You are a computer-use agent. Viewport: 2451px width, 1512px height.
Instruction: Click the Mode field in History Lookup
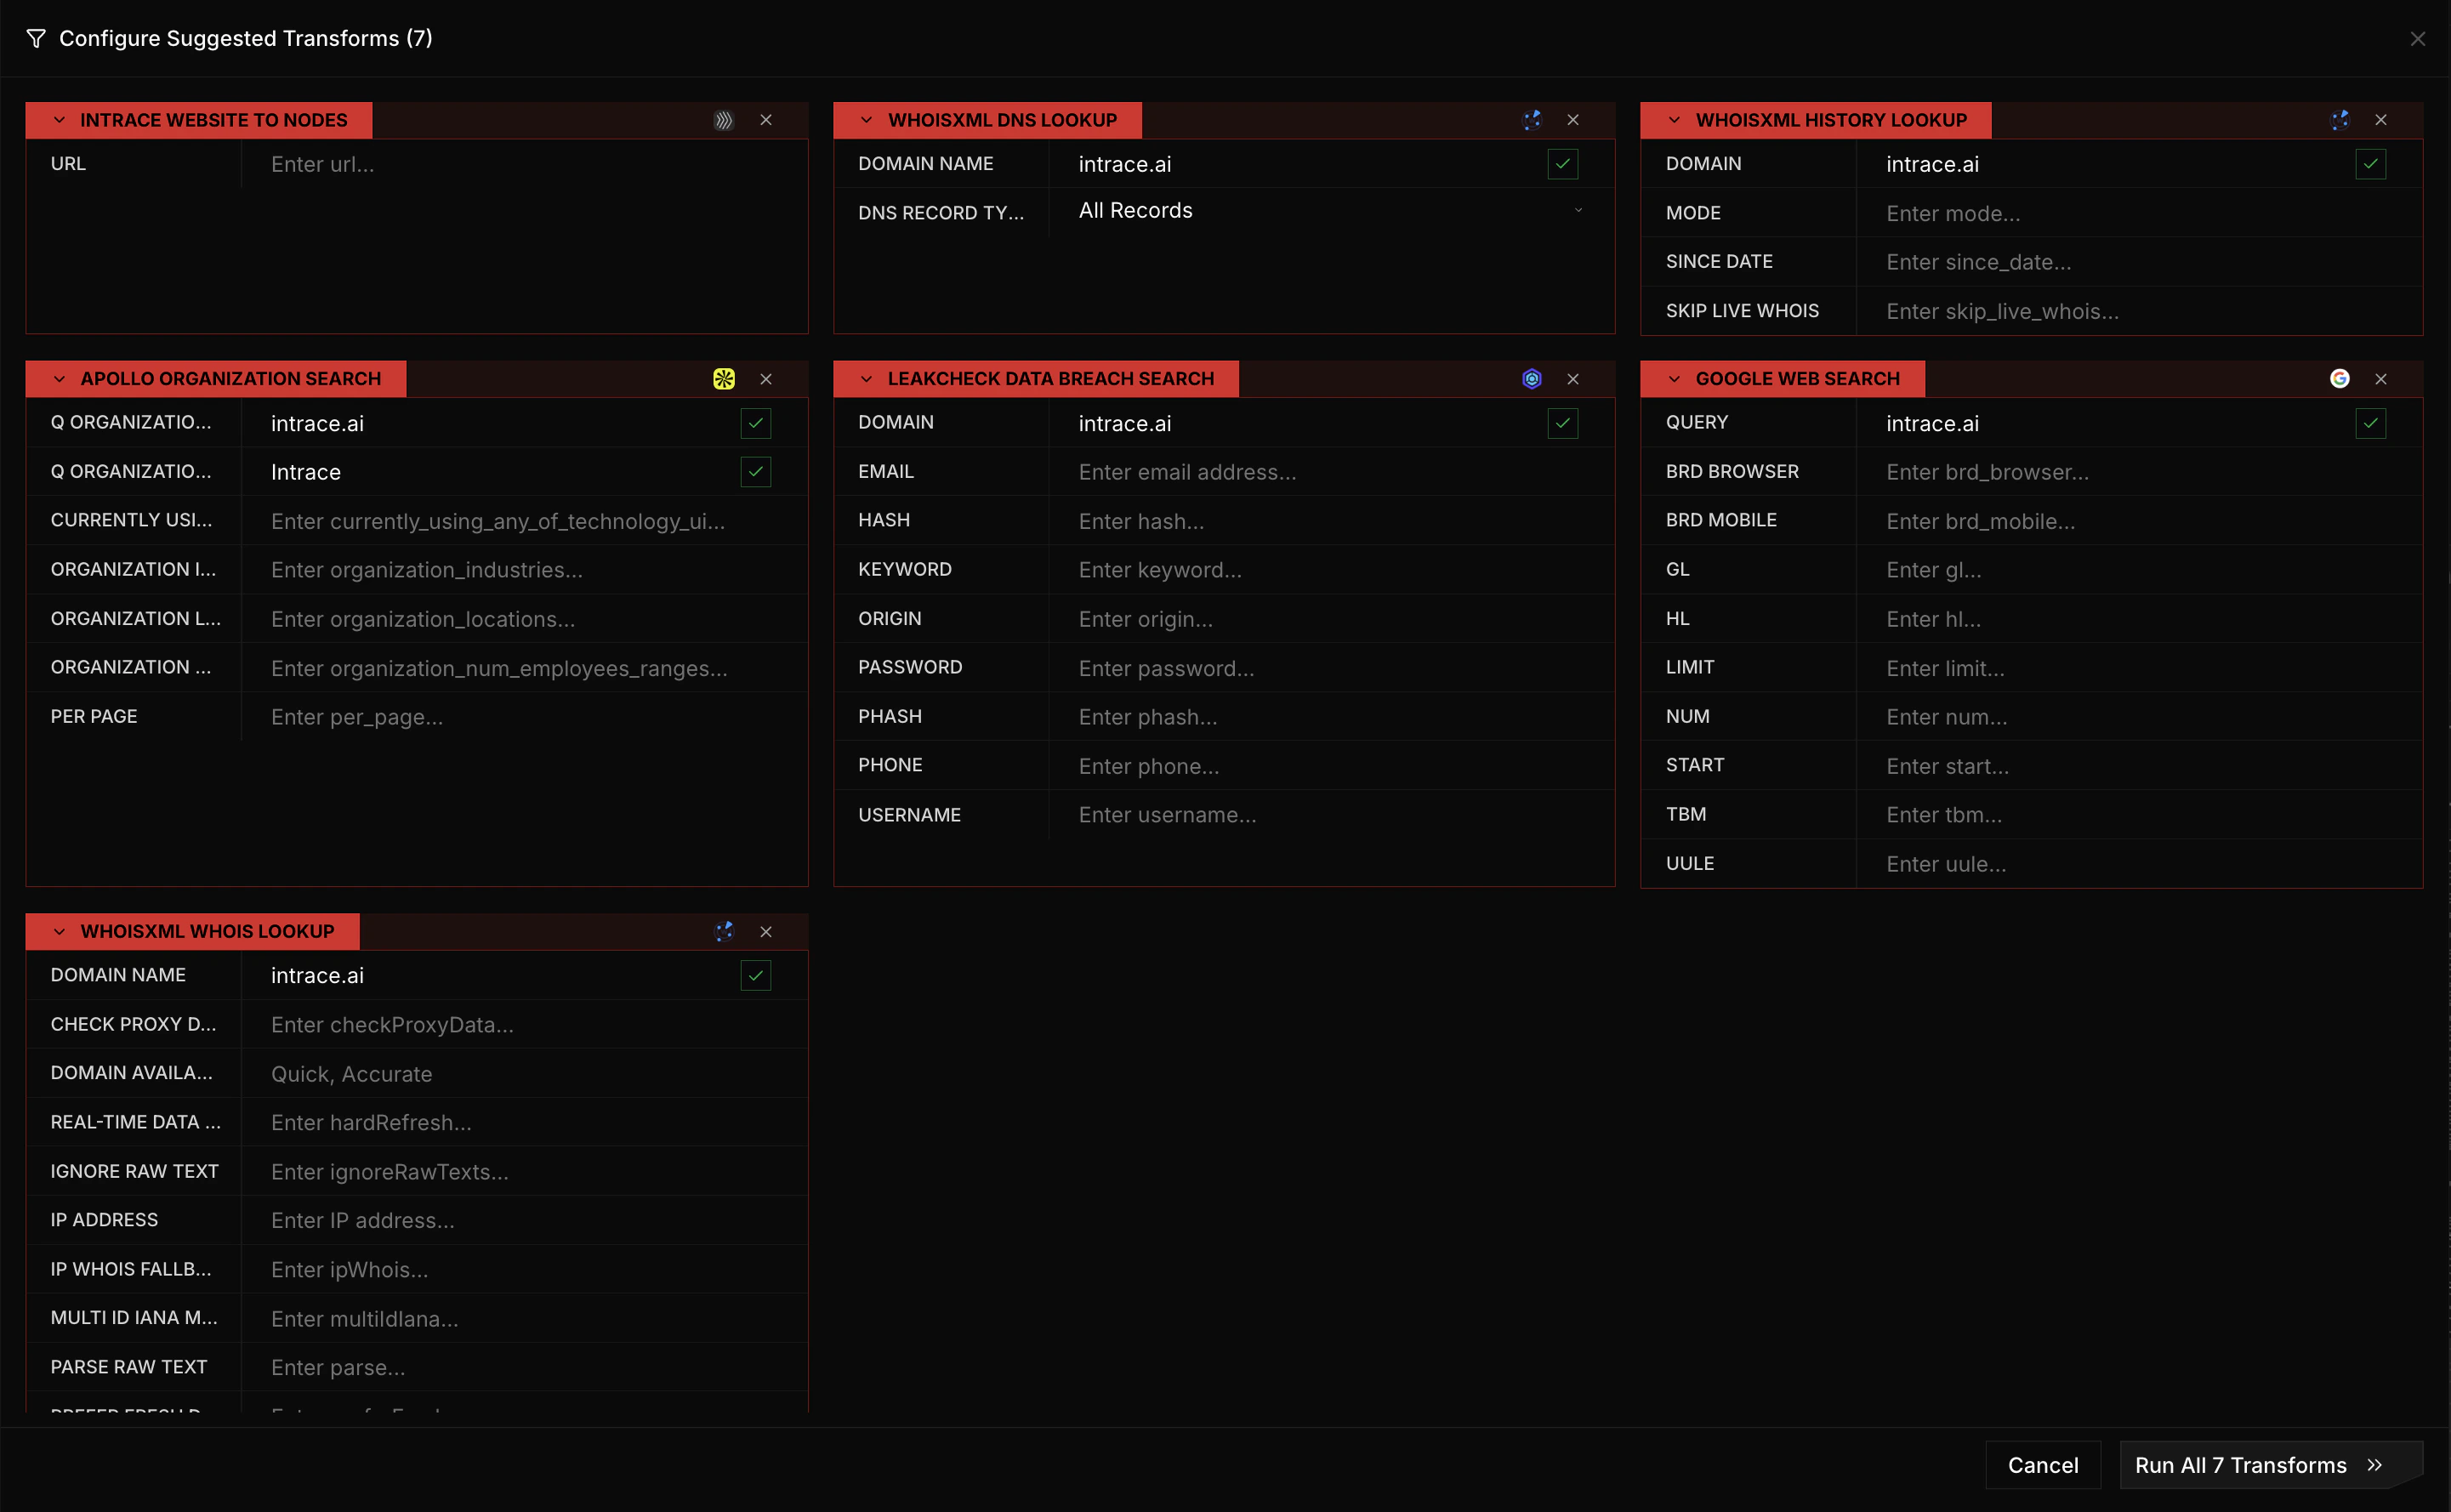pos(2139,213)
